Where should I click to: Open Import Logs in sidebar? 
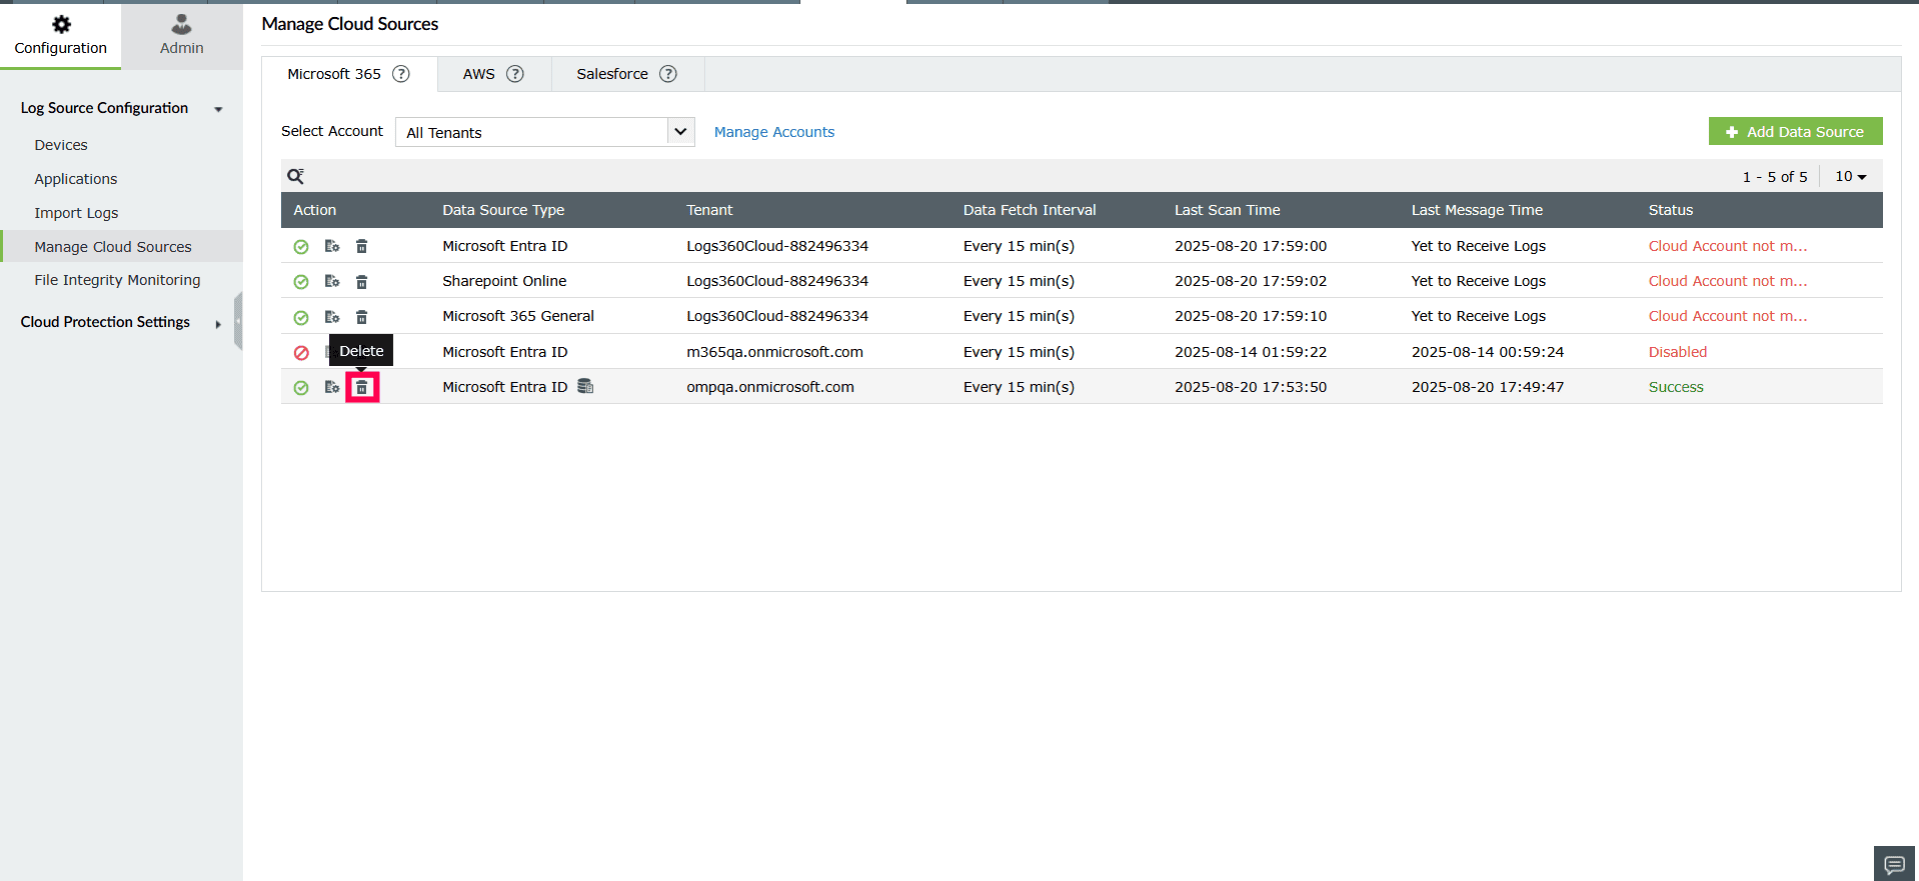tap(76, 213)
